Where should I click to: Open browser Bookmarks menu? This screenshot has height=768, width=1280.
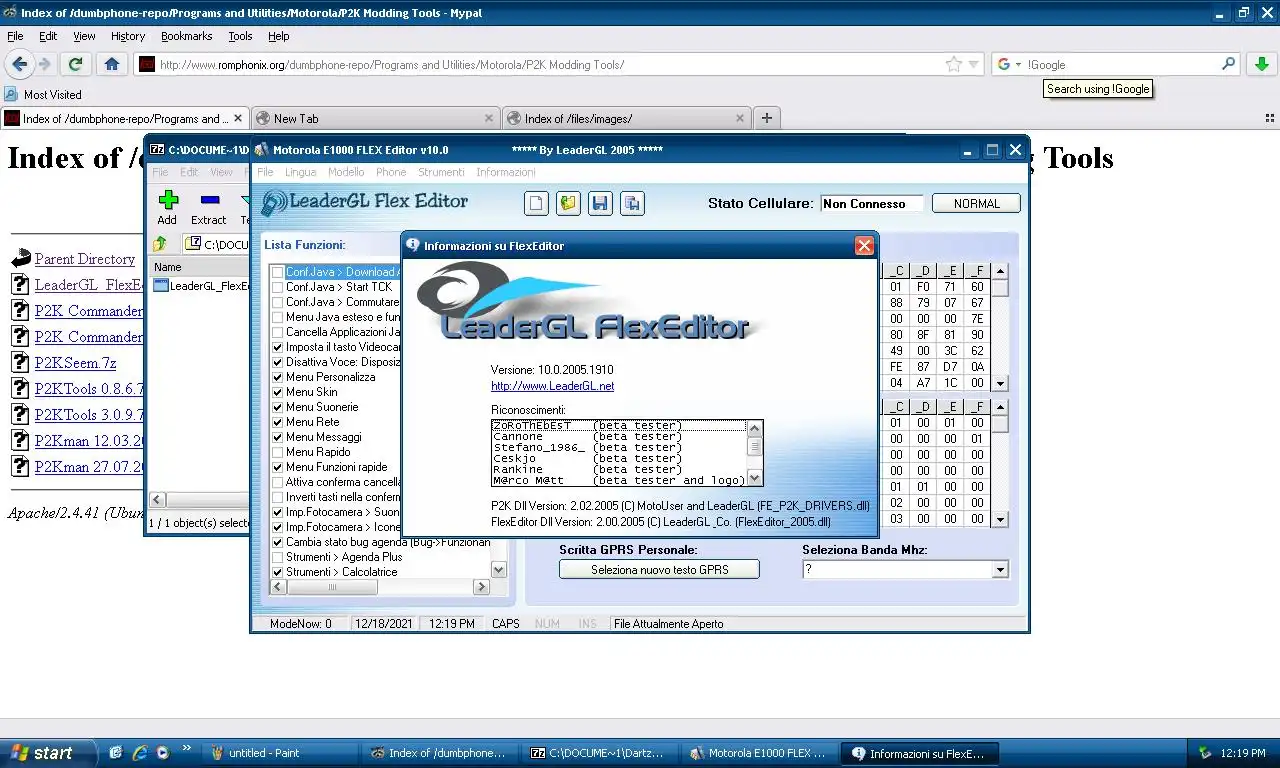186,36
